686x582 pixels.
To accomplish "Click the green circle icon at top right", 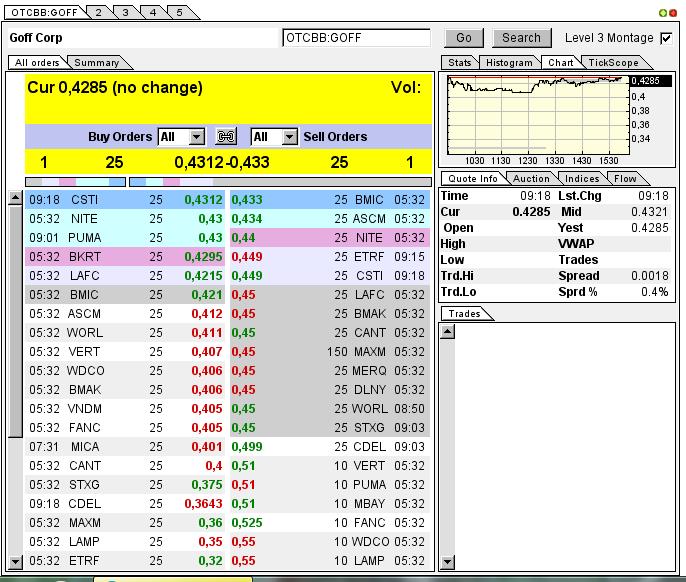I will click(x=663, y=13).
